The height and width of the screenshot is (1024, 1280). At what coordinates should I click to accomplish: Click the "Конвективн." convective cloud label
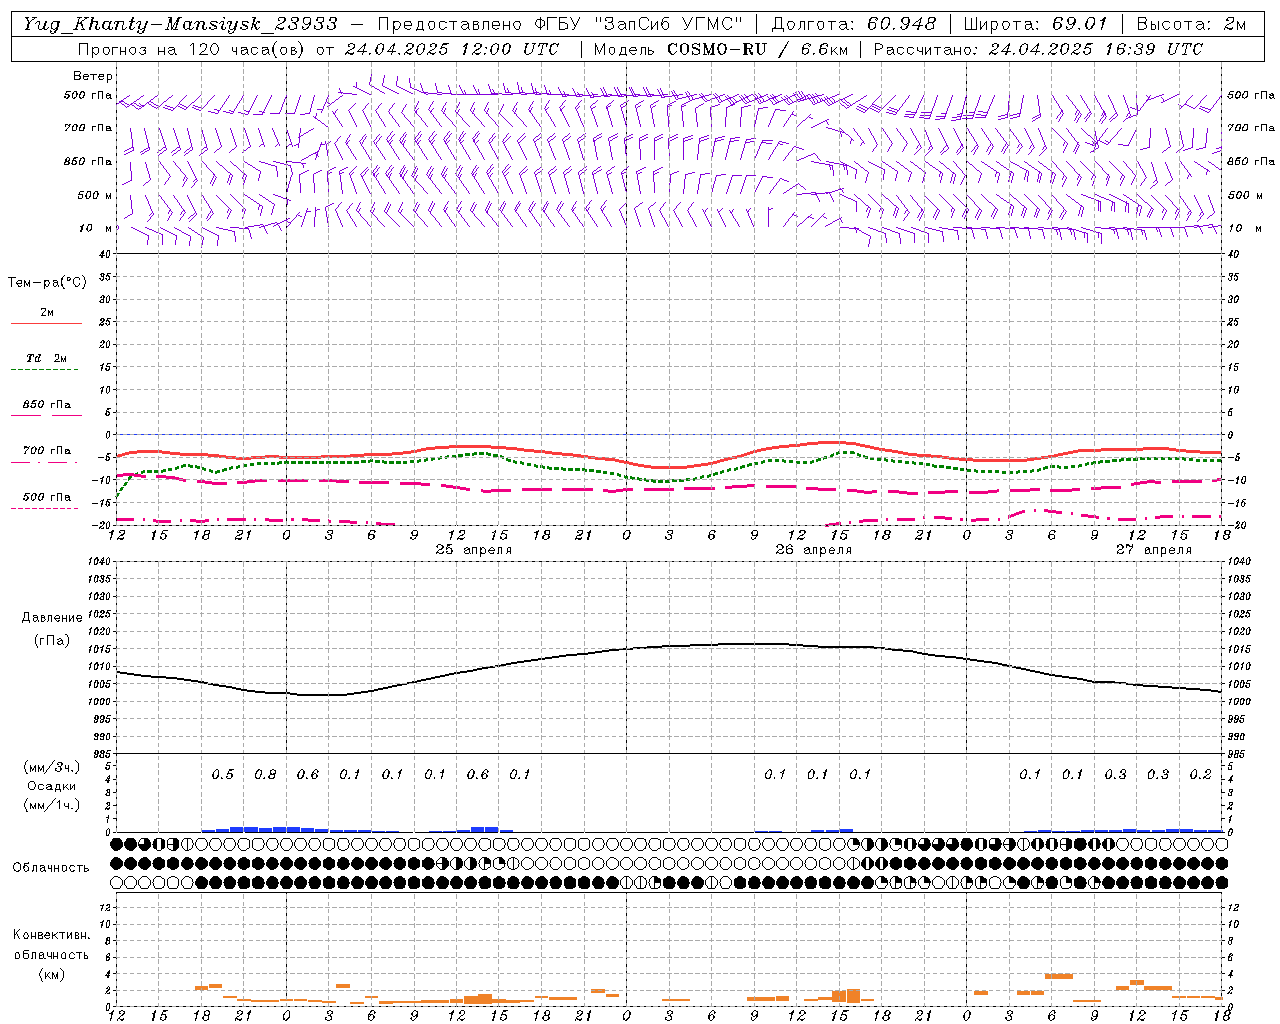pos(51,935)
